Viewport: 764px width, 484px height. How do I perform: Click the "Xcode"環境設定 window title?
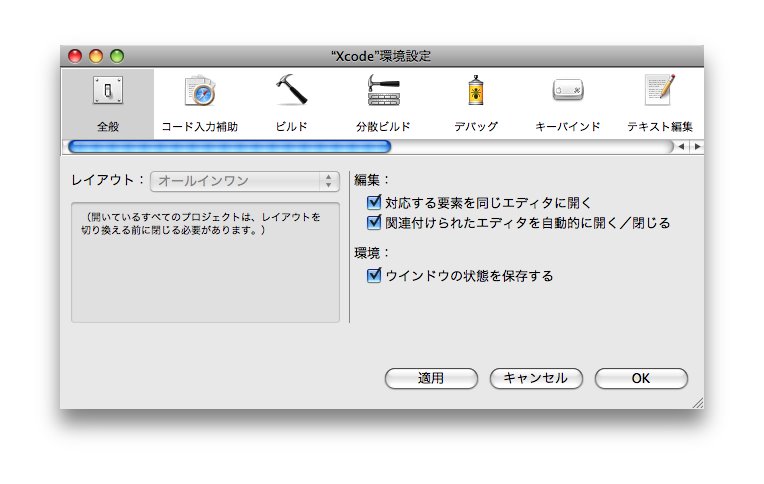pos(382,56)
